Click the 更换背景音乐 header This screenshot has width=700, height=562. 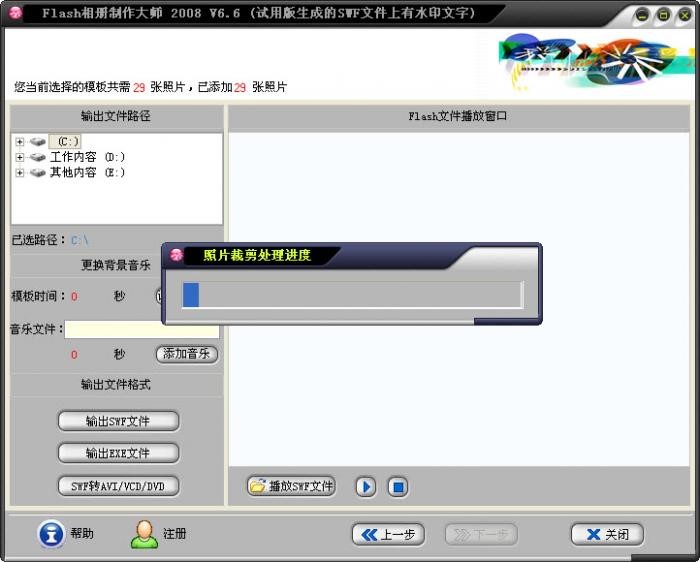coord(116,265)
